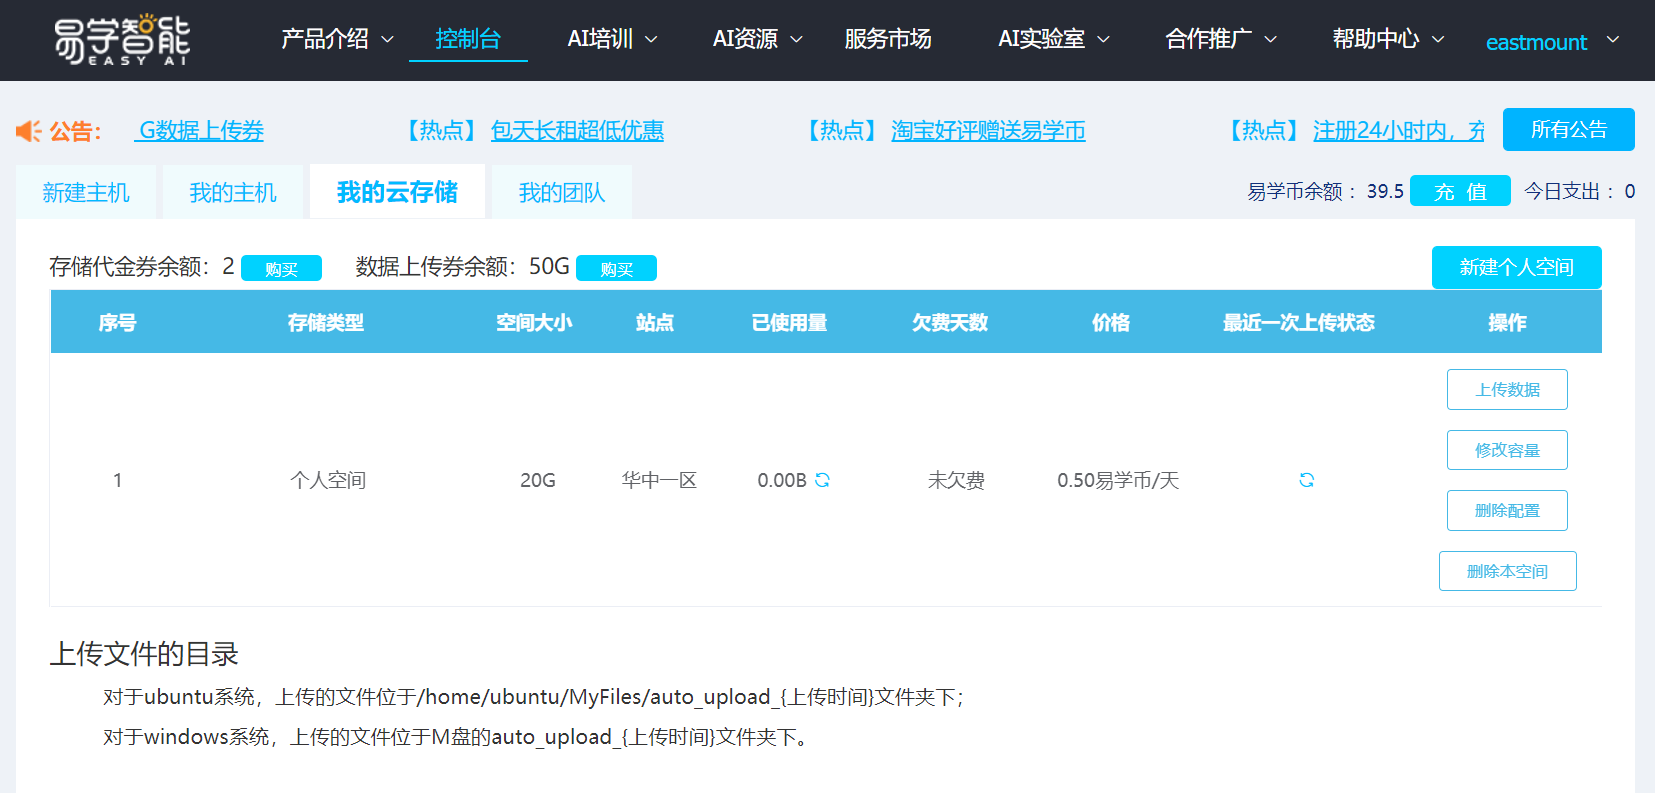The height and width of the screenshot is (793, 1655).
Task: Switch to the 新建主机 tab
Action: [86, 192]
